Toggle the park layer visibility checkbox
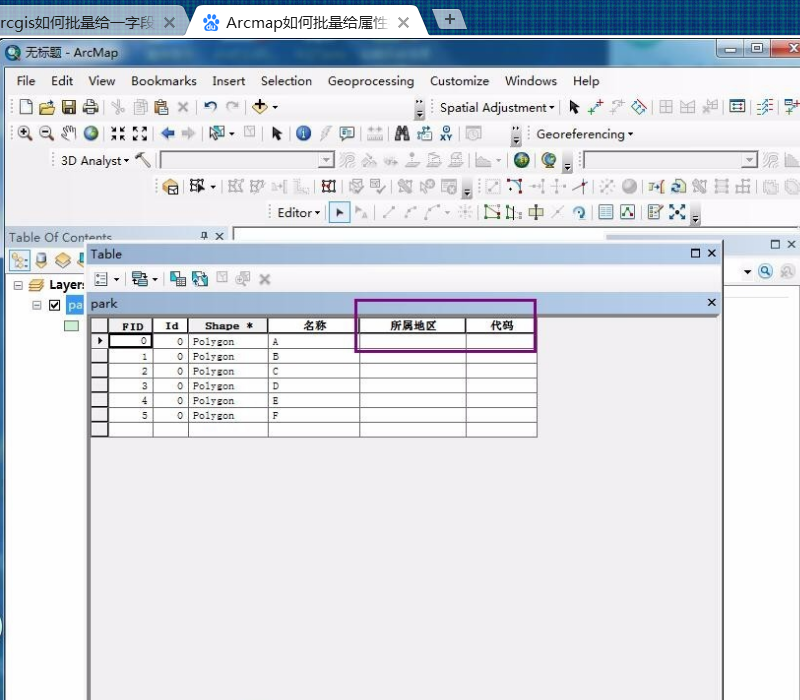 (x=55, y=305)
